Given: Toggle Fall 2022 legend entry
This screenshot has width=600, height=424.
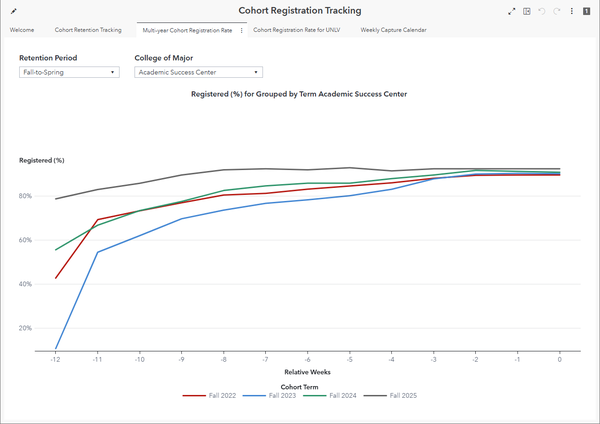Looking at the screenshot, I should click(x=209, y=396).
